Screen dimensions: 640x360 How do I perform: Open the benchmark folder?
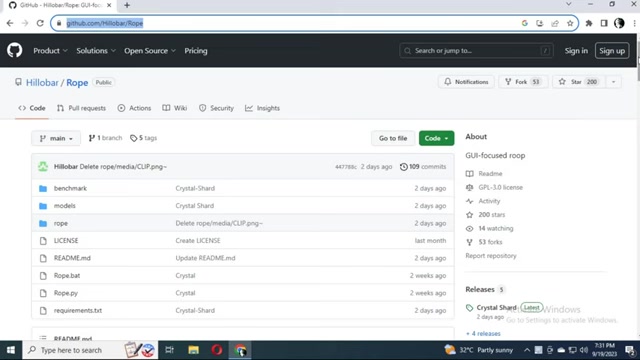(x=70, y=188)
